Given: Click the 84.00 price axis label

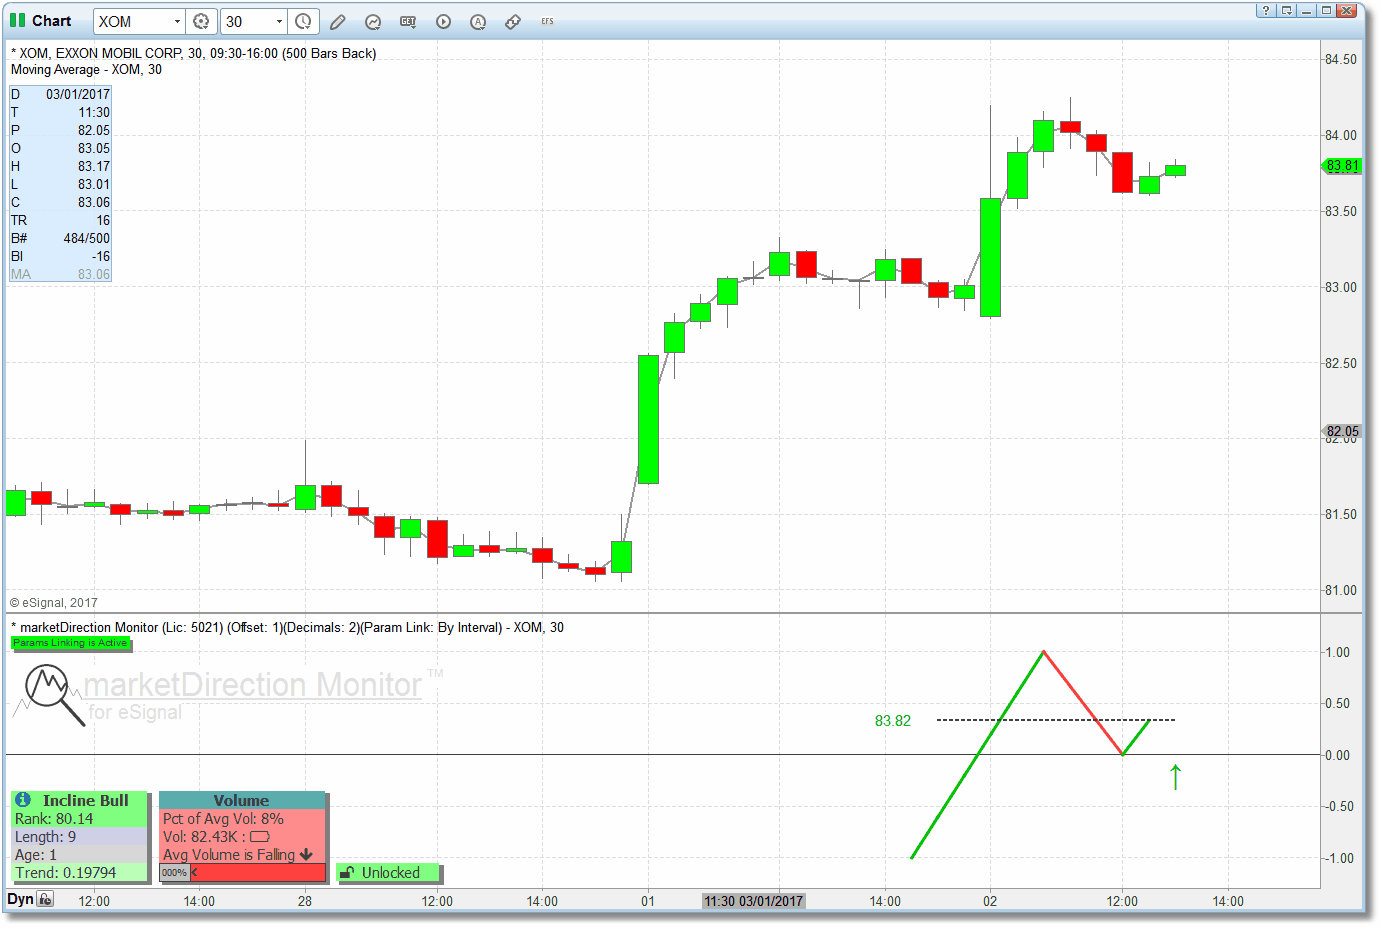Looking at the screenshot, I should [x=1341, y=135].
